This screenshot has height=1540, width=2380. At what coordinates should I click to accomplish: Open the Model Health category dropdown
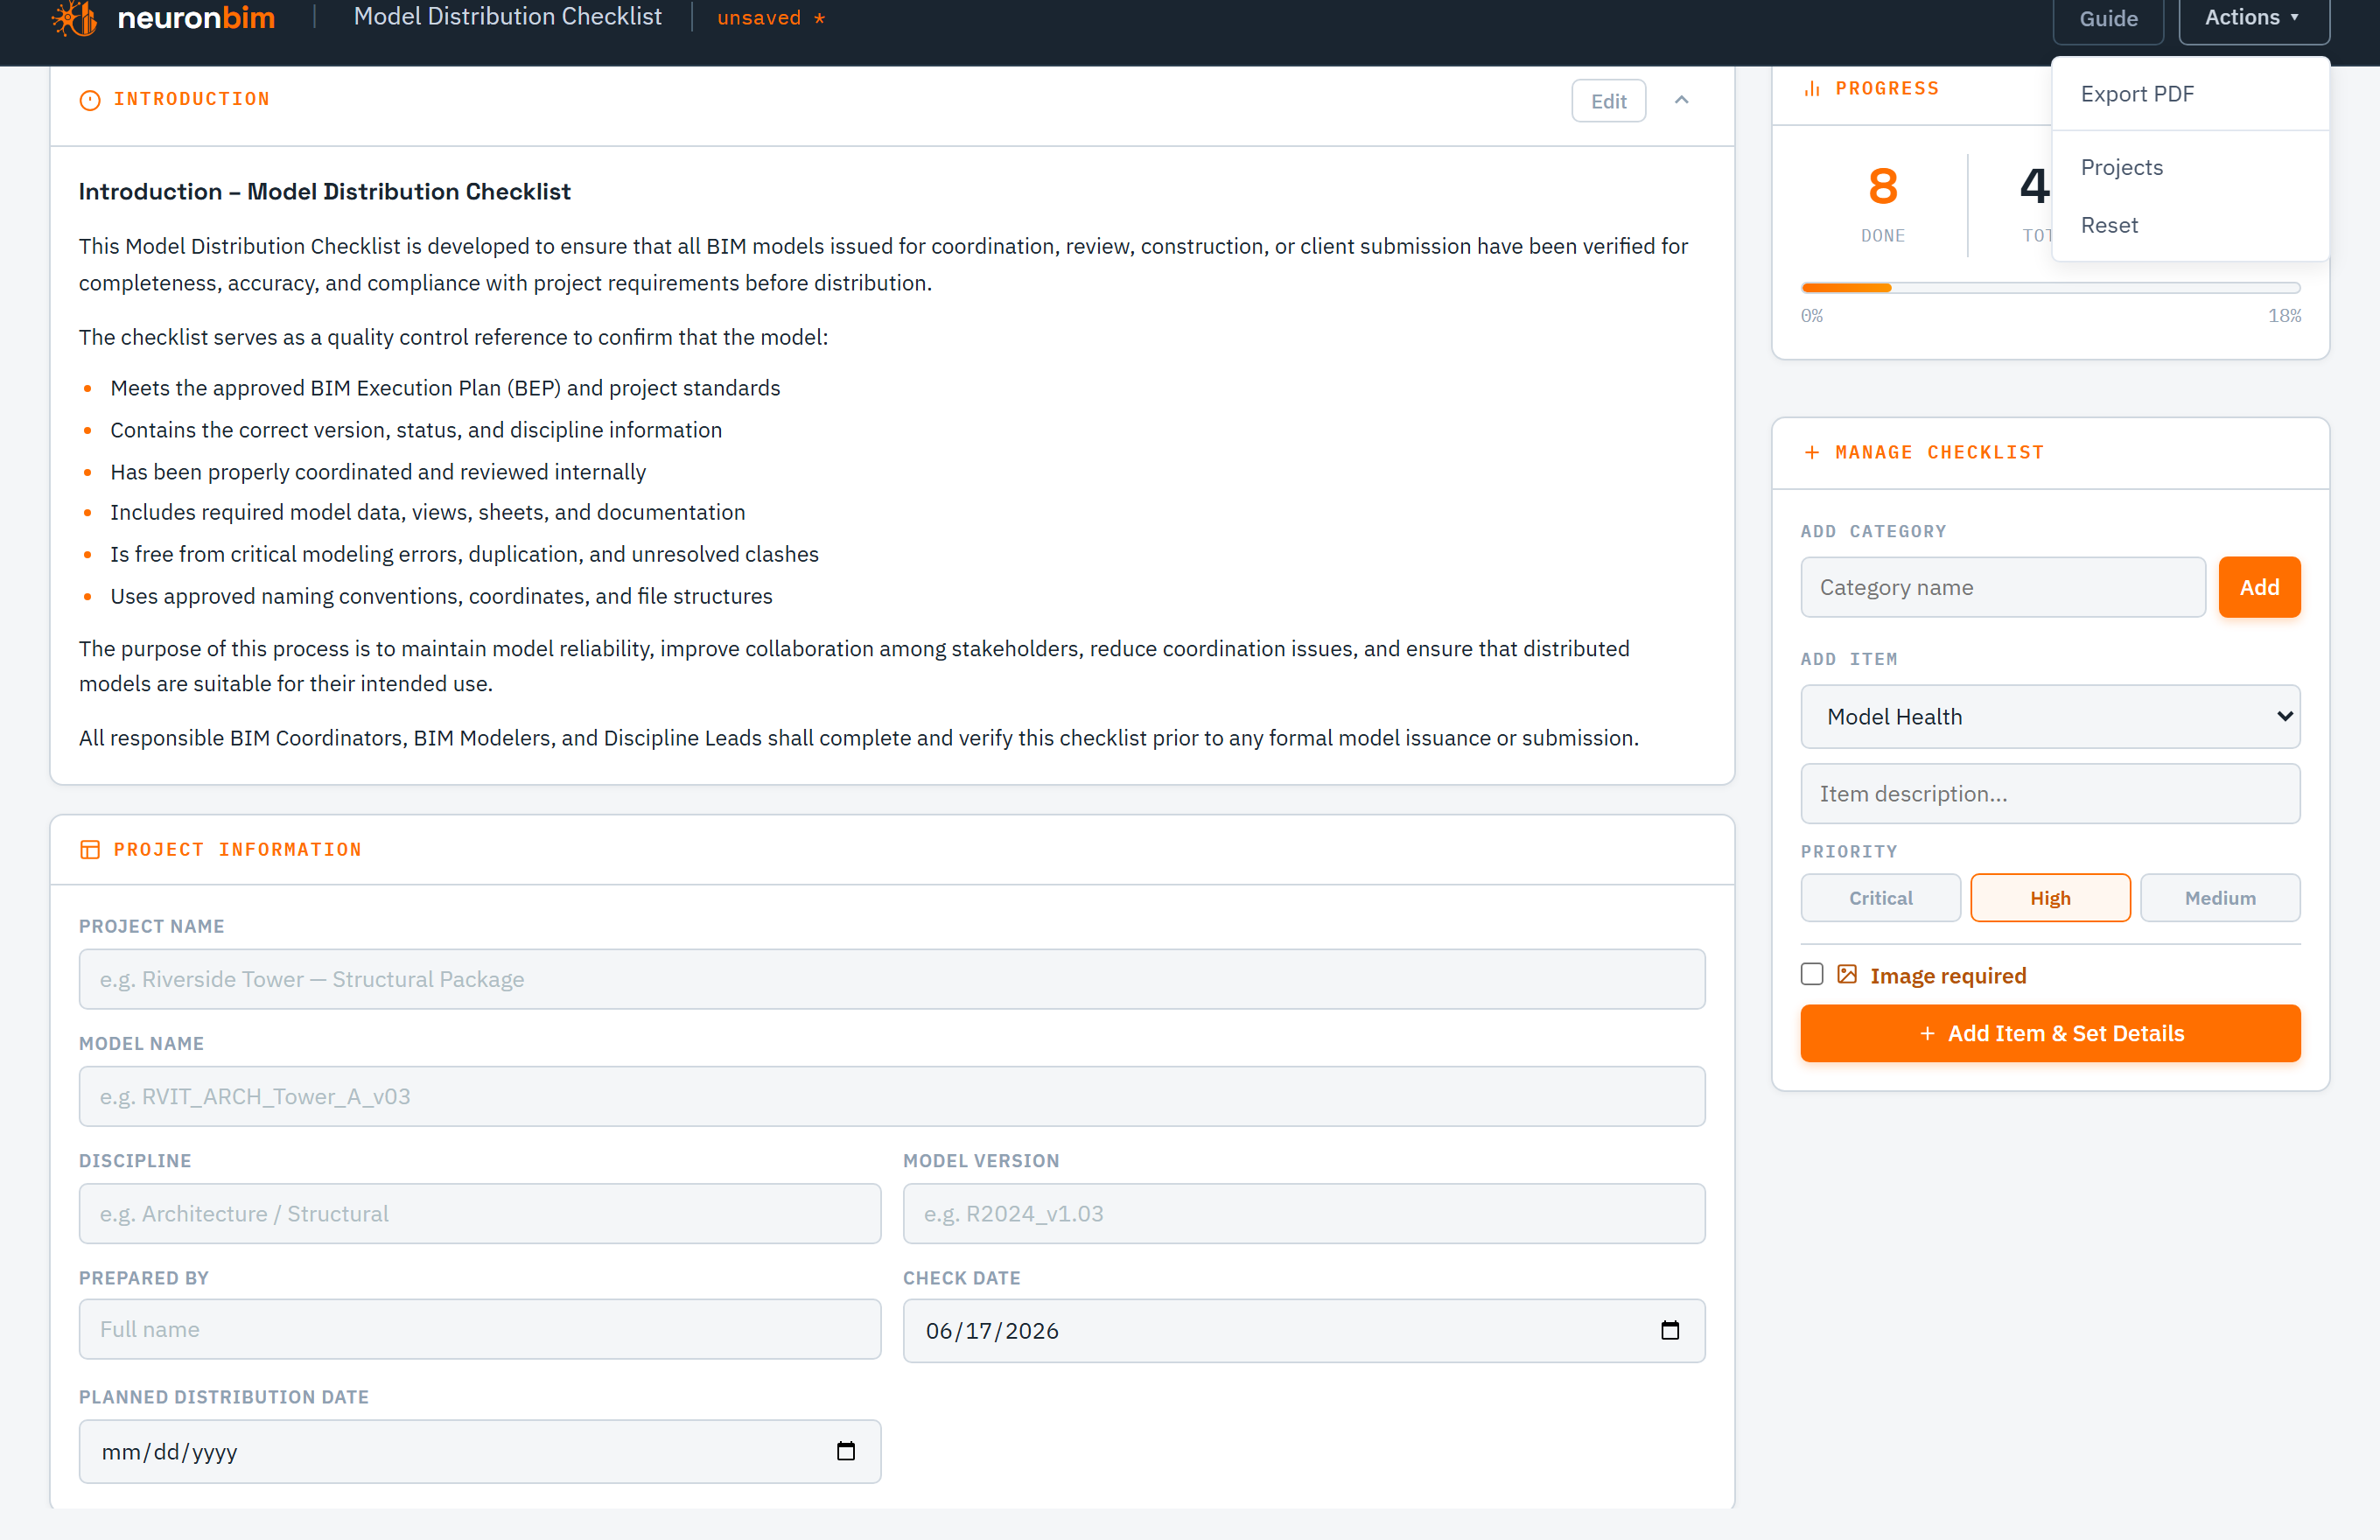tap(2050, 716)
